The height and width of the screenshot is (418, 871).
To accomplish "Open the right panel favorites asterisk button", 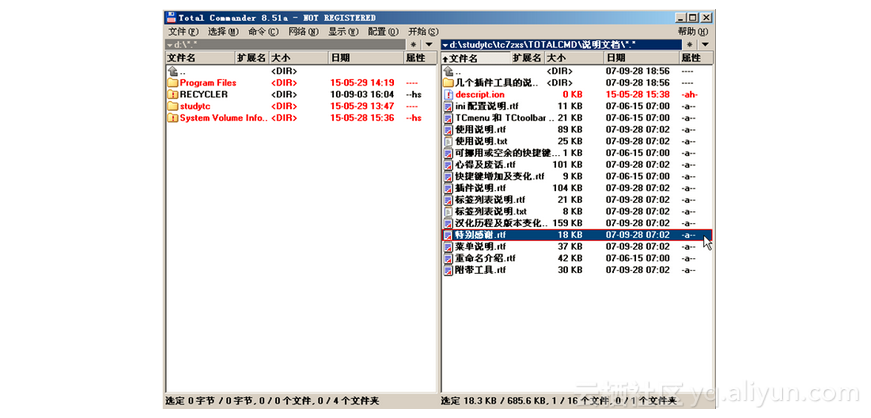I will pyautogui.click(x=689, y=44).
